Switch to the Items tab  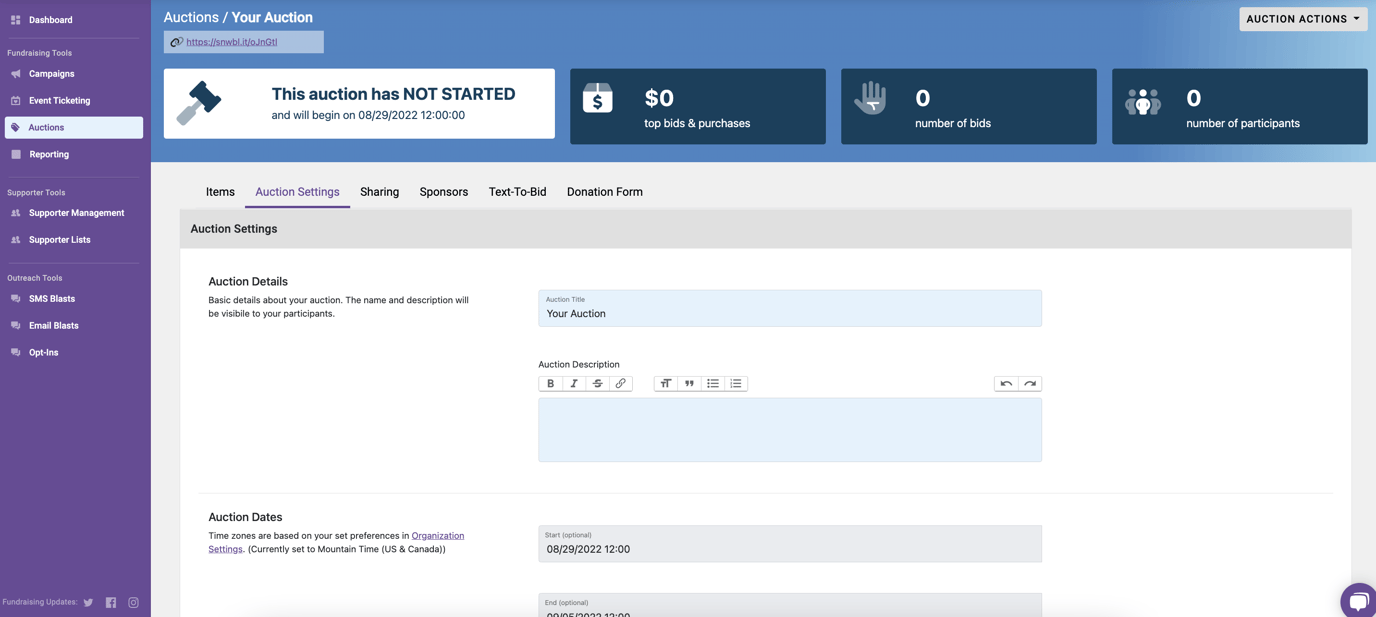pyautogui.click(x=220, y=192)
